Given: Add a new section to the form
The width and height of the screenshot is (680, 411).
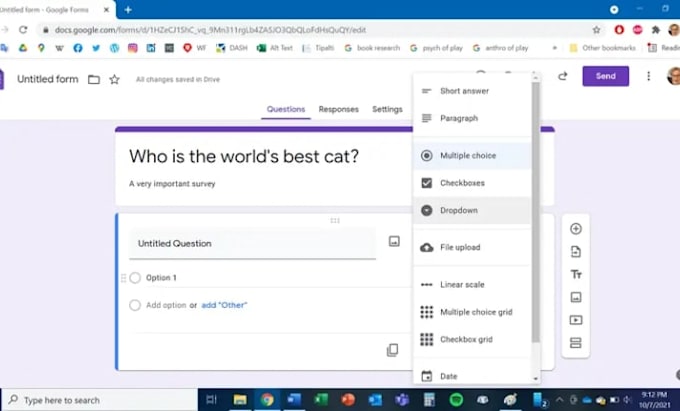Looking at the screenshot, I should [x=575, y=343].
